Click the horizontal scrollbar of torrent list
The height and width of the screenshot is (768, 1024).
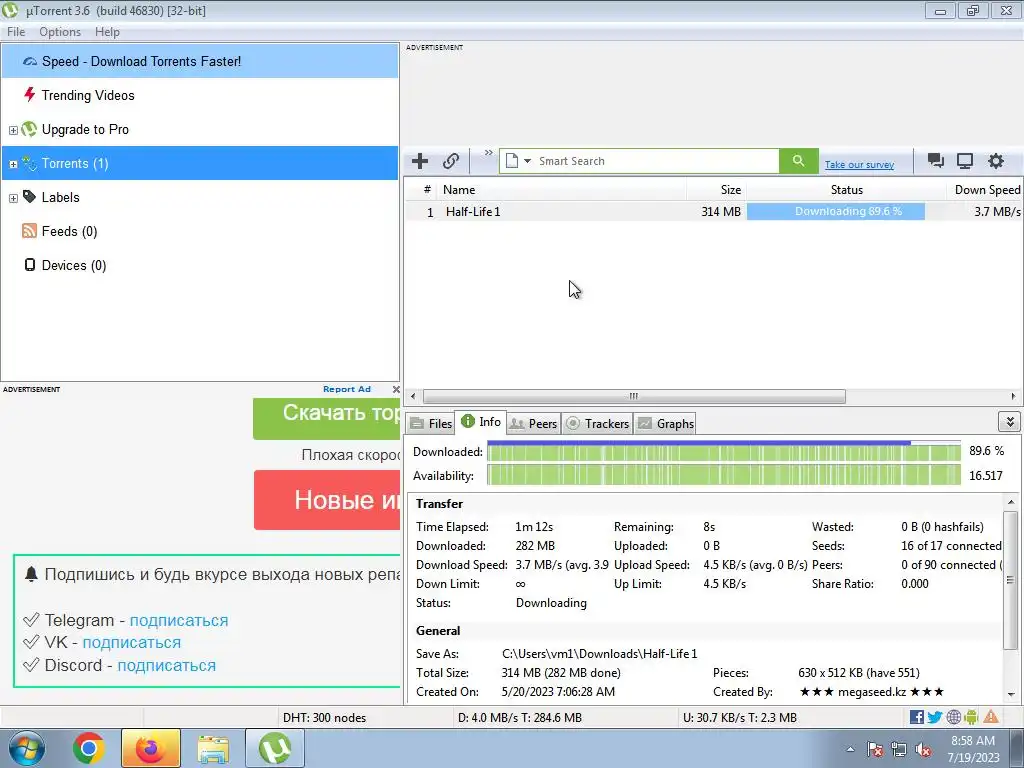click(x=633, y=396)
